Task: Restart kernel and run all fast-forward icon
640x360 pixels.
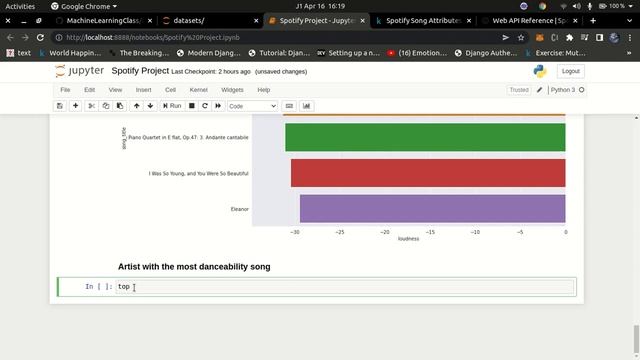Action: [x=218, y=106]
